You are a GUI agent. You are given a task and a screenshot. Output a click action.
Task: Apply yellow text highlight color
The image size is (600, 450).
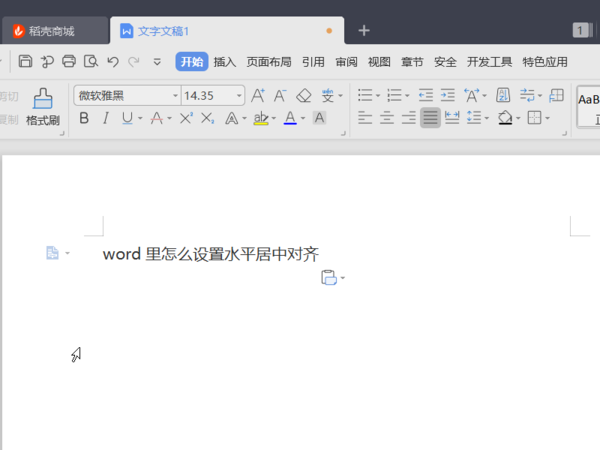261,118
